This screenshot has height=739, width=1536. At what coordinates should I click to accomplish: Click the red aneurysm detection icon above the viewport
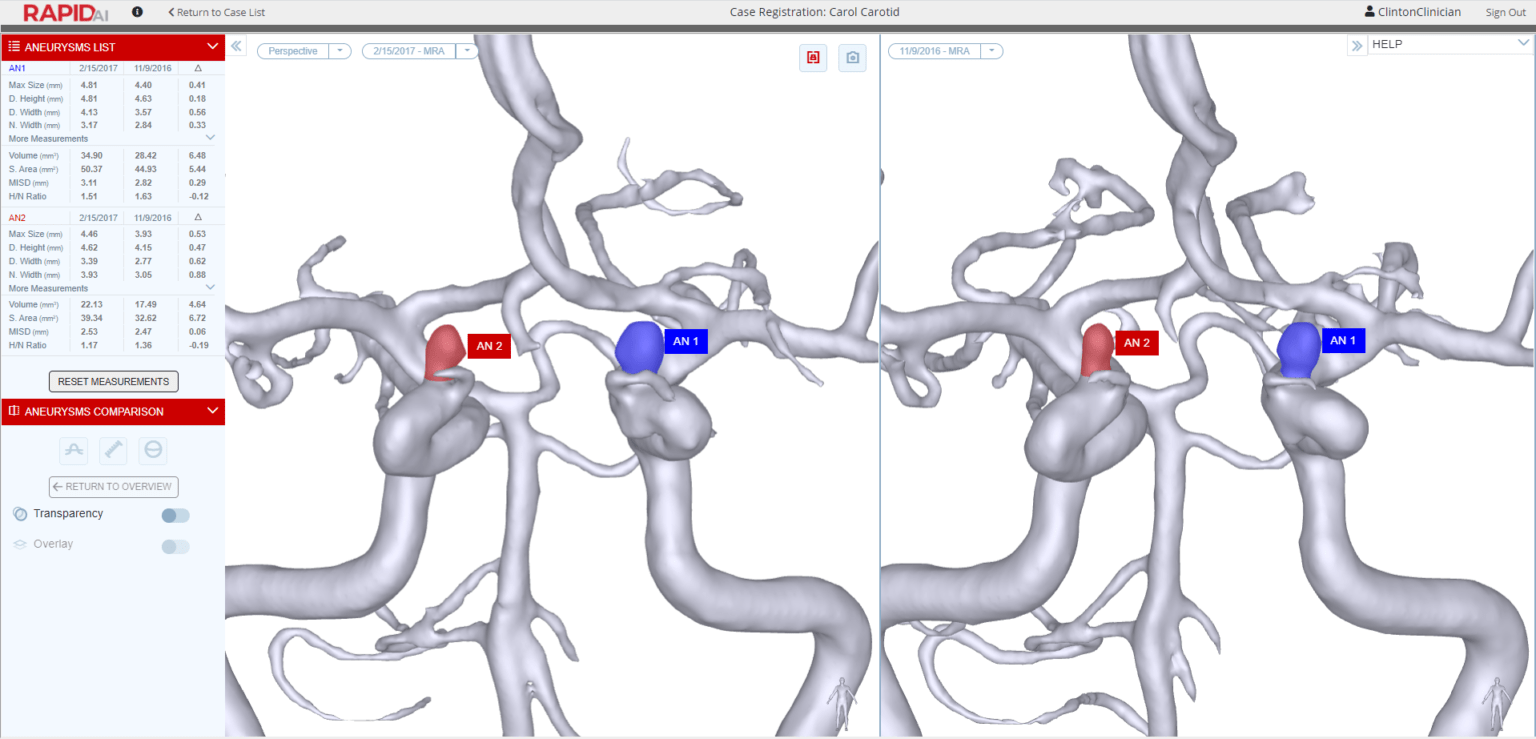click(812, 58)
